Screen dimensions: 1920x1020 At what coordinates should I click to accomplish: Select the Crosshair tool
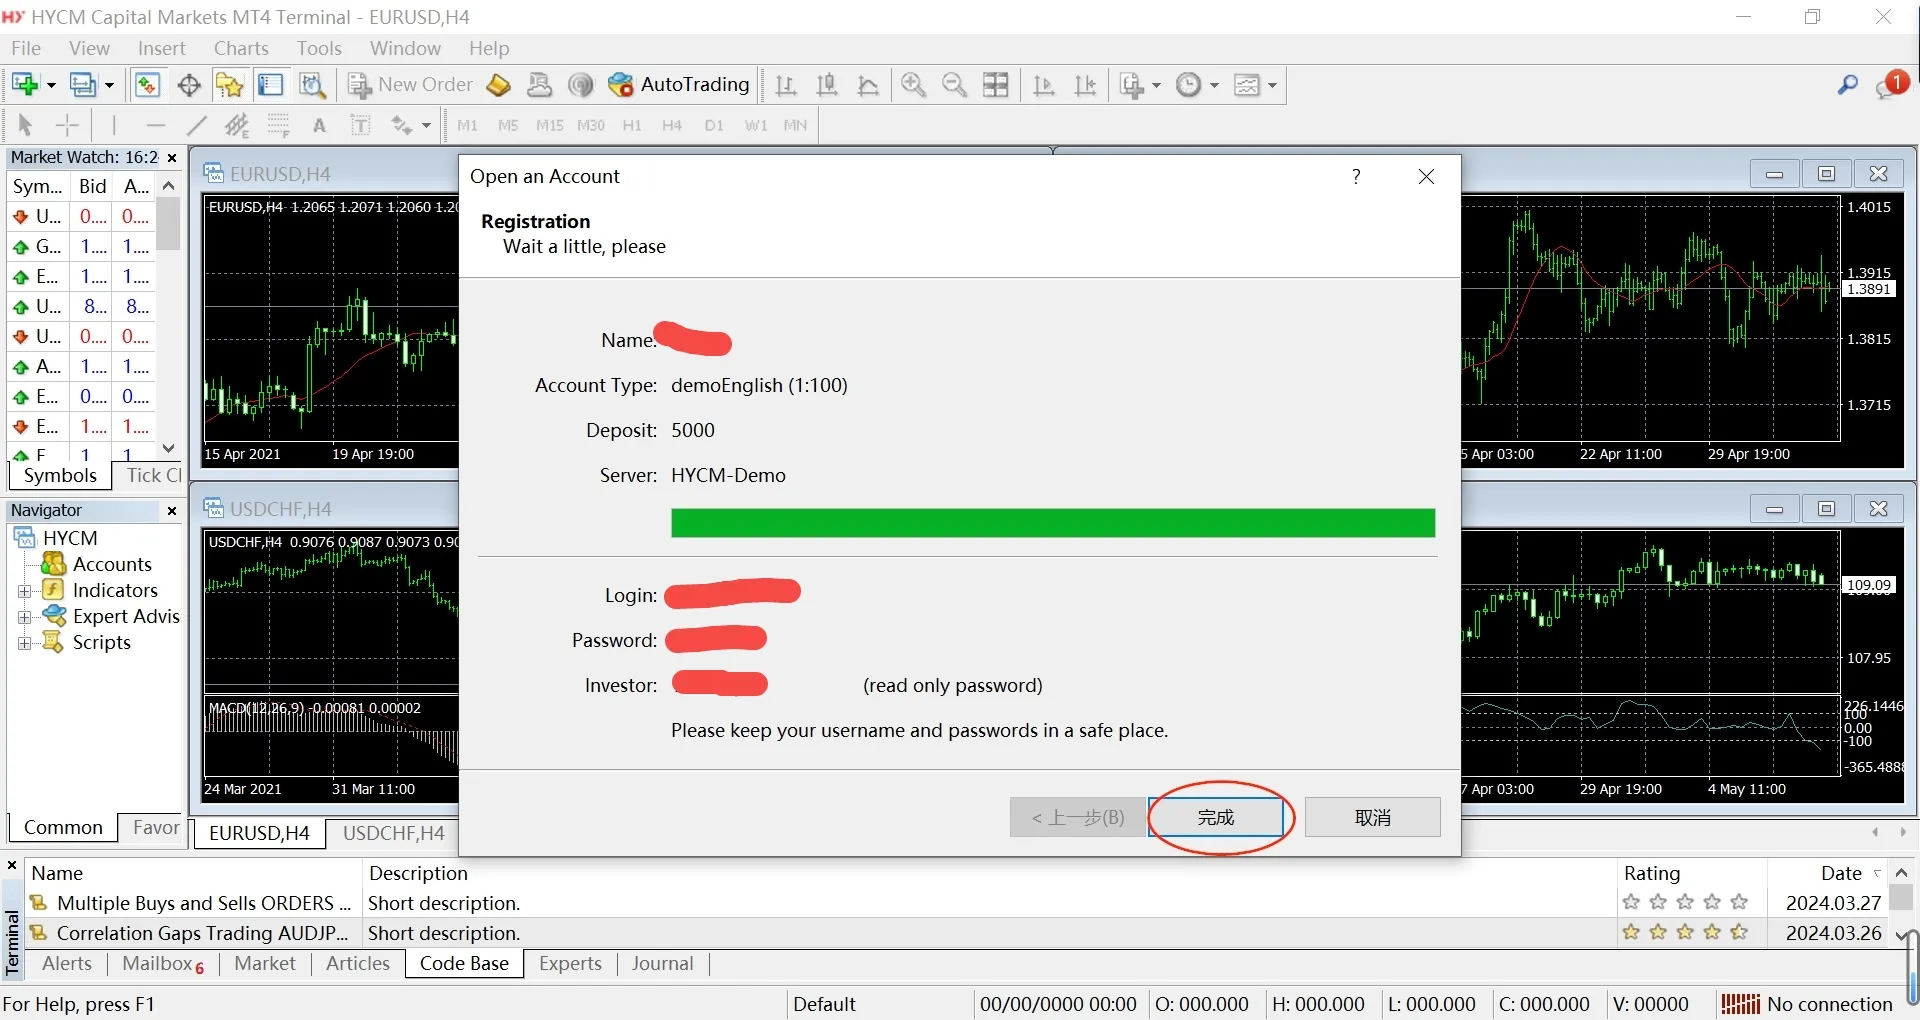tap(67, 125)
